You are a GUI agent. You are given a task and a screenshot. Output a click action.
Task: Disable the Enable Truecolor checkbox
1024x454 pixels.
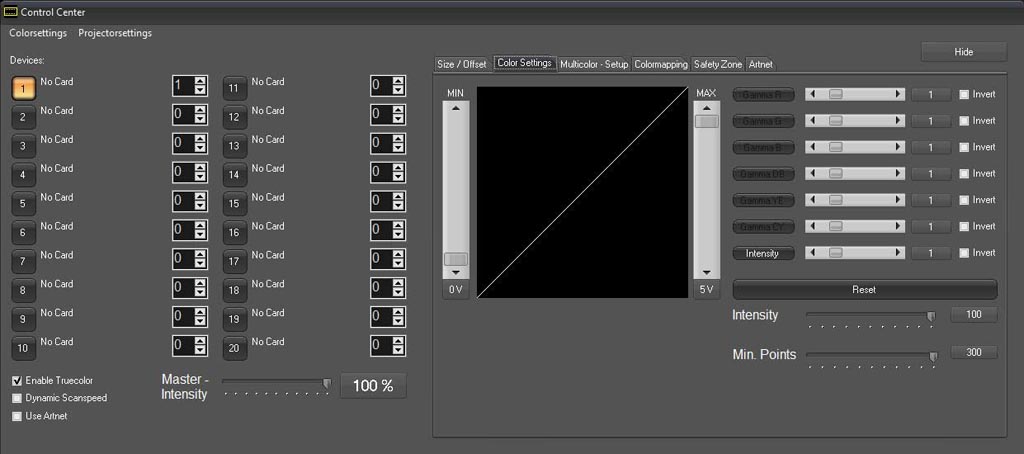tap(17, 381)
